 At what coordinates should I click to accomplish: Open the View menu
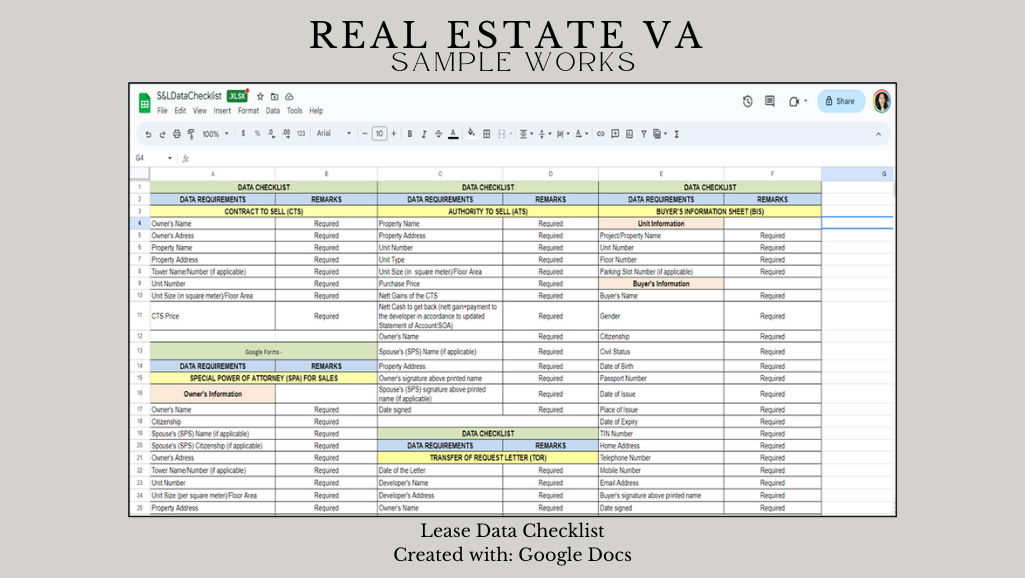[200, 111]
